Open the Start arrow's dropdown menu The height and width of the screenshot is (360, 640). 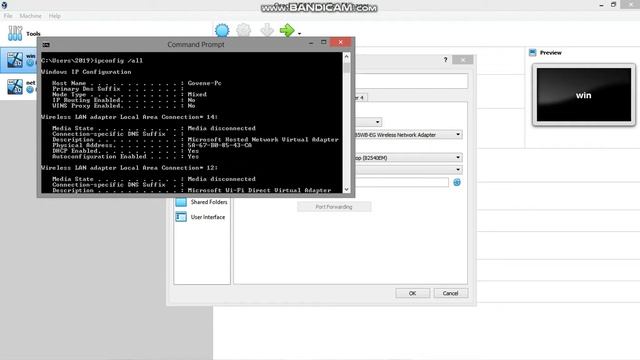pos(299,33)
